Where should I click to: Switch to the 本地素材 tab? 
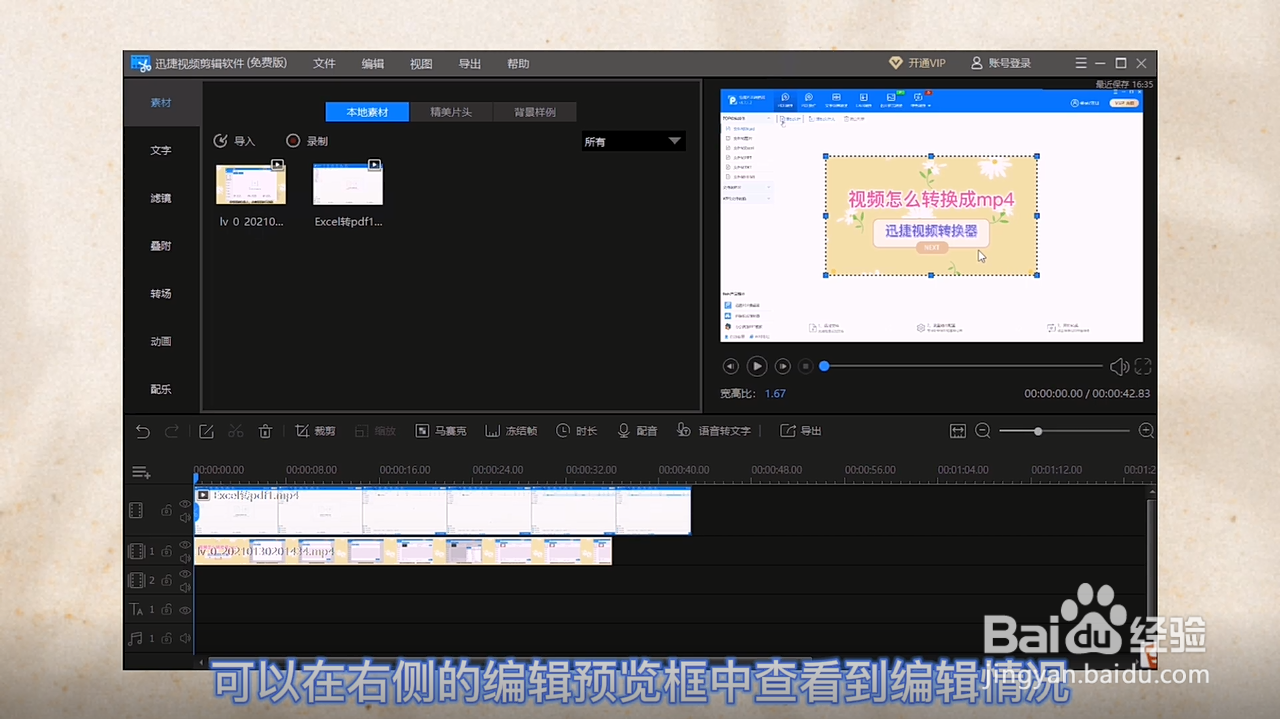[x=367, y=112]
